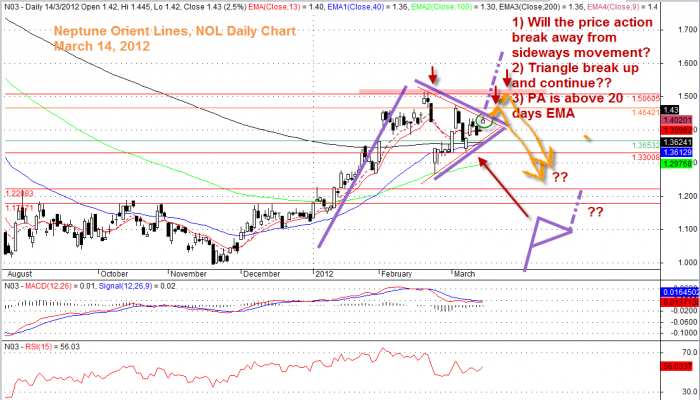Click the green 1.29768 value tag

click(677, 164)
